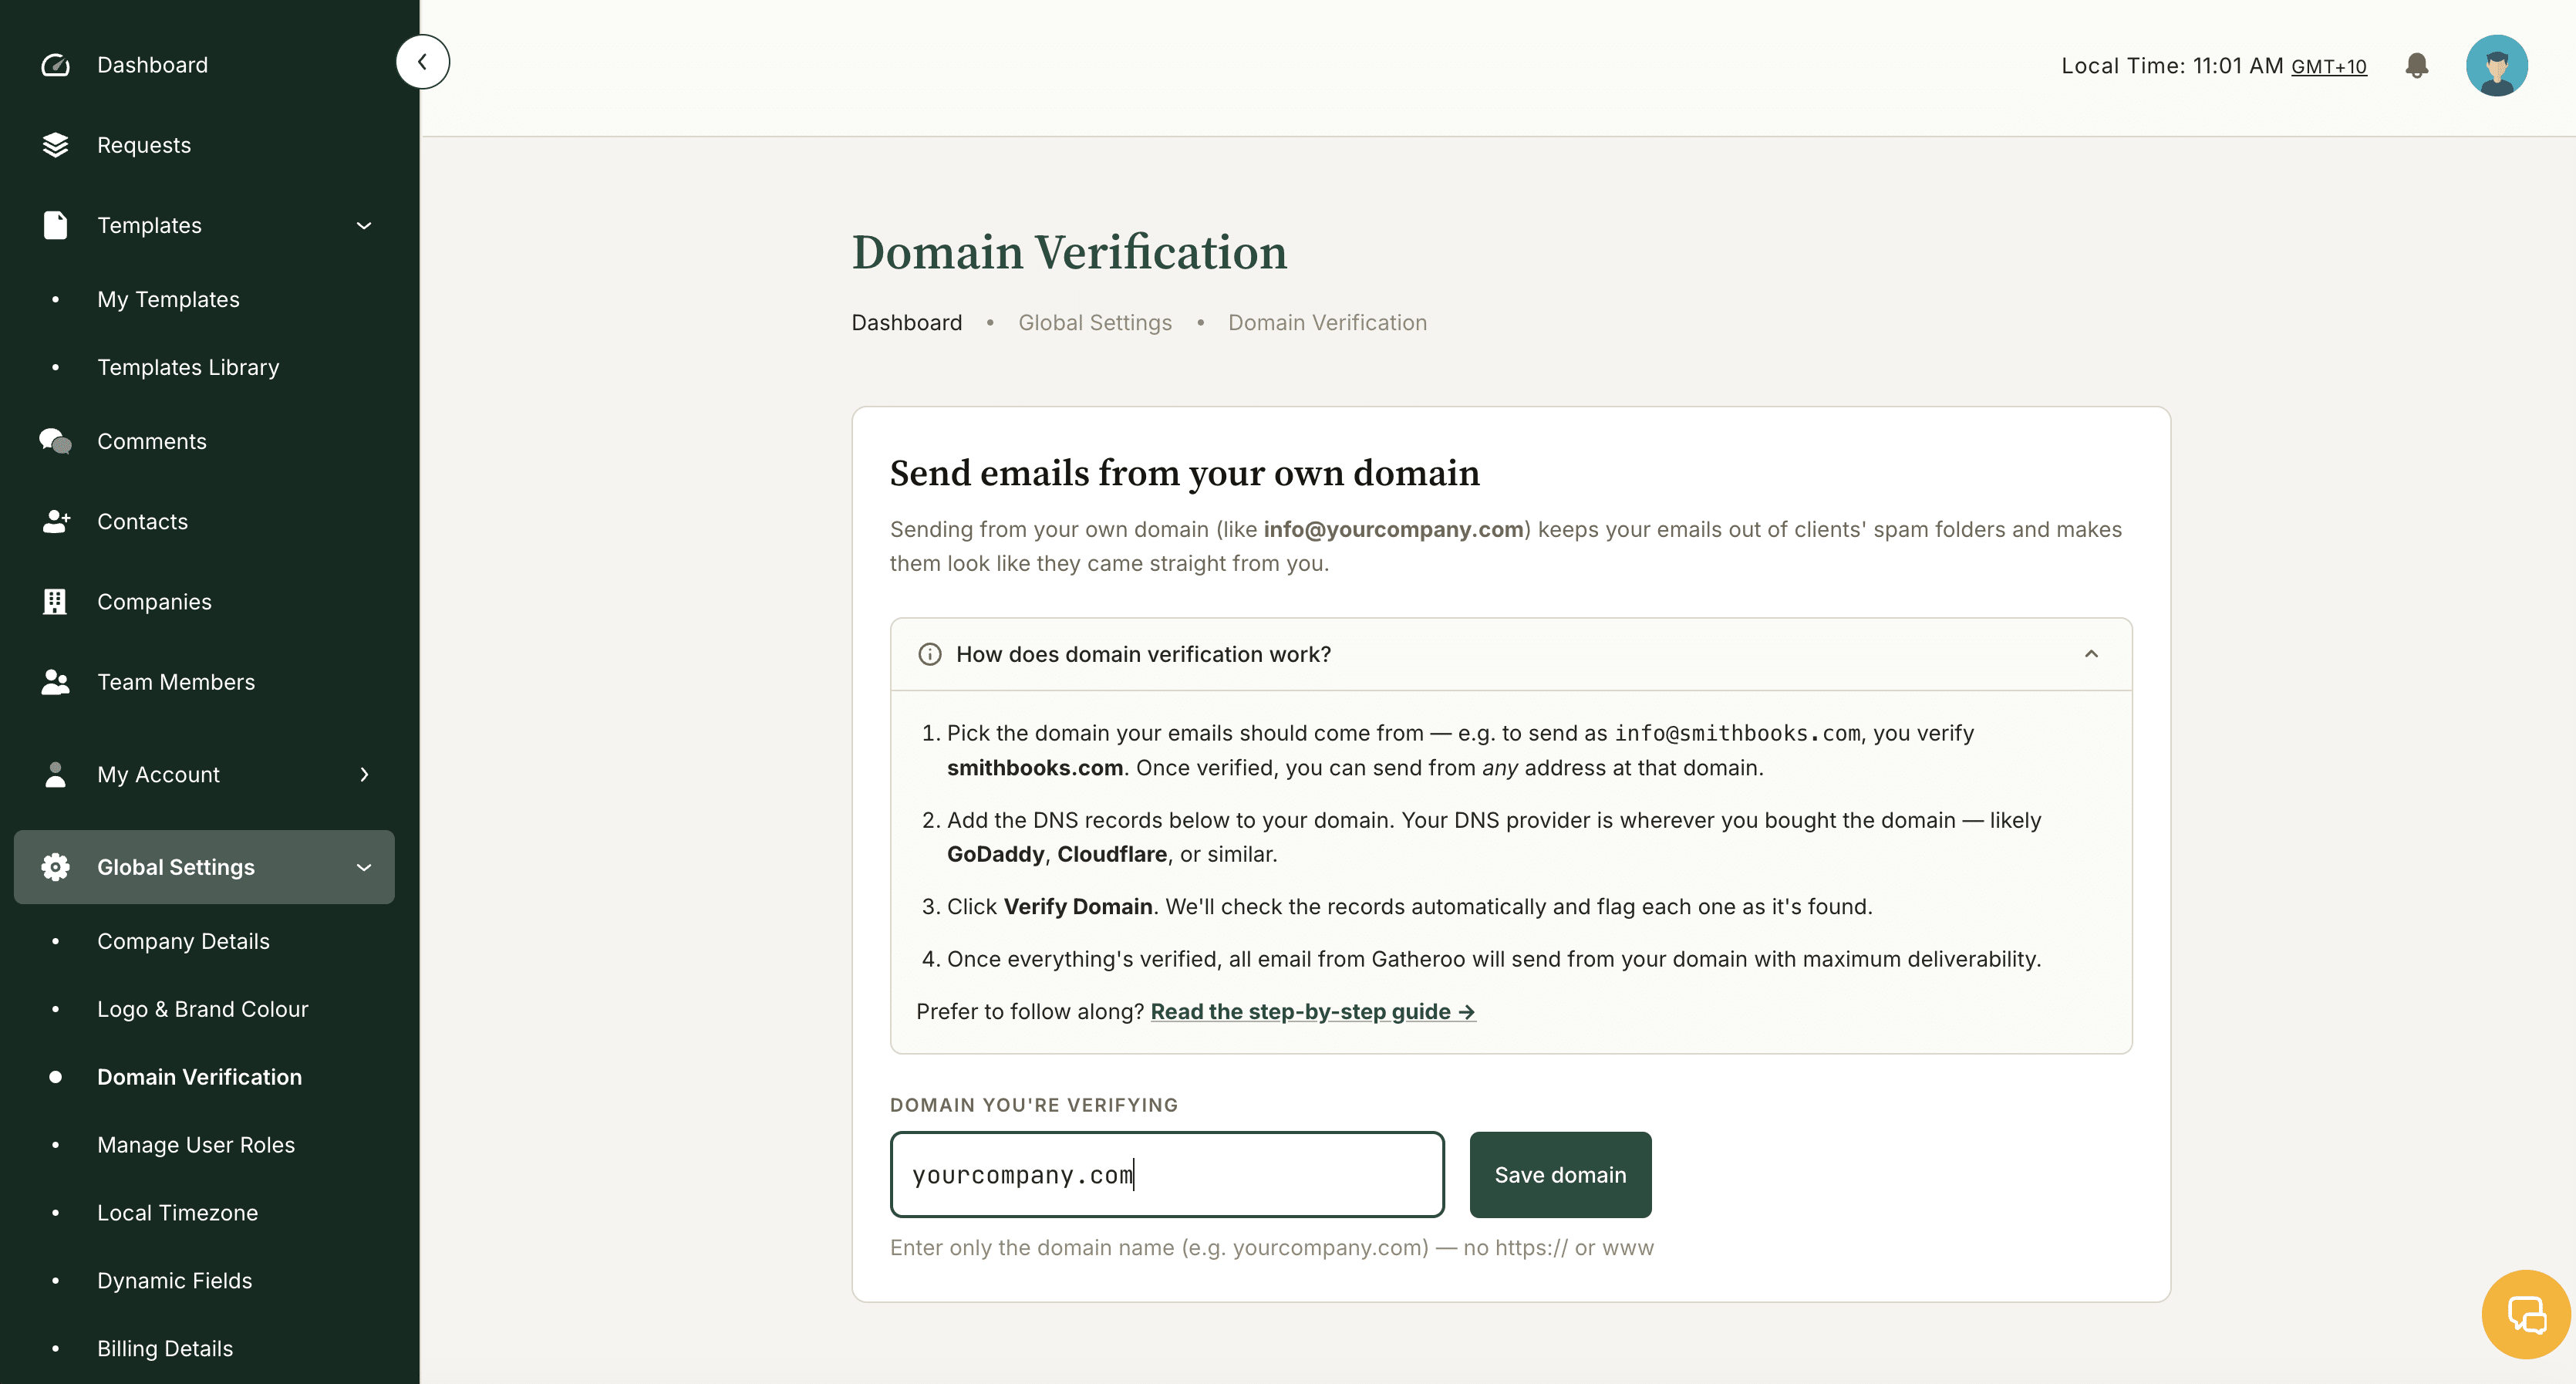Image resolution: width=2576 pixels, height=1384 pixels.
Task: Open the Contacts page
Action: coord(142,521)
